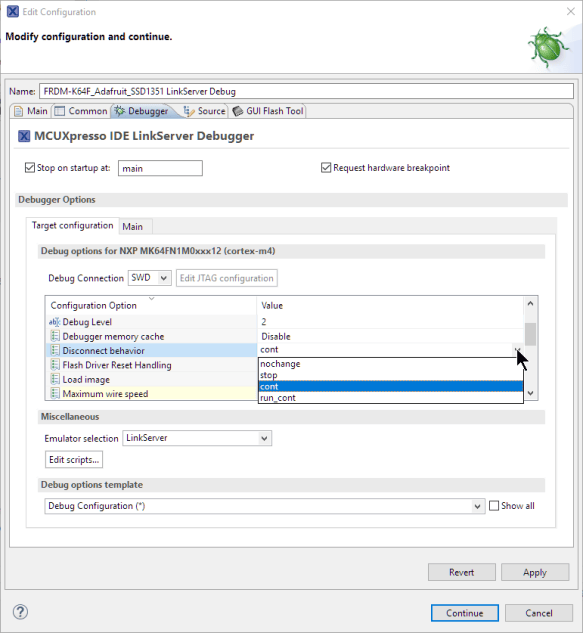
Task: Click the table scrollbar up arrow
Action: [x=531, y=303]
